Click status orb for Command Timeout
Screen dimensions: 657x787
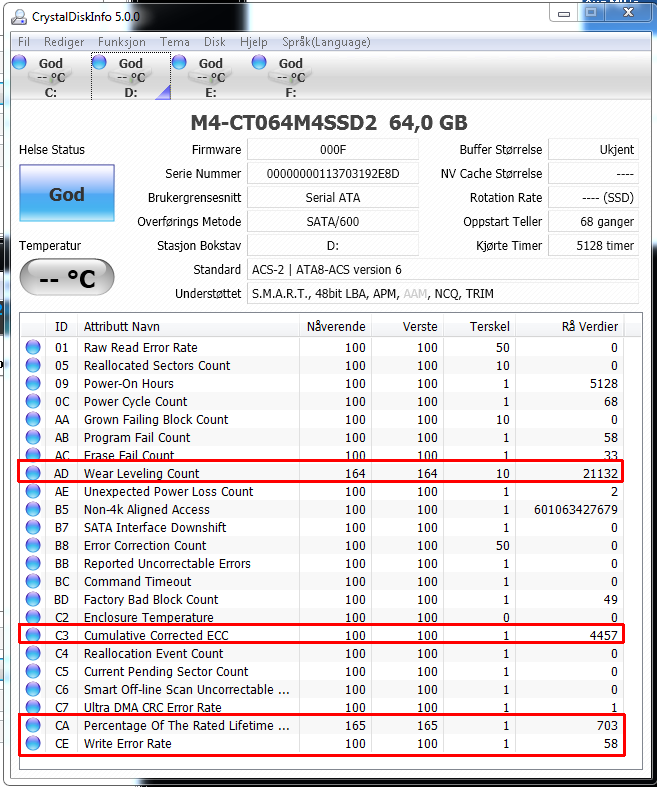[x=33, y=582]
